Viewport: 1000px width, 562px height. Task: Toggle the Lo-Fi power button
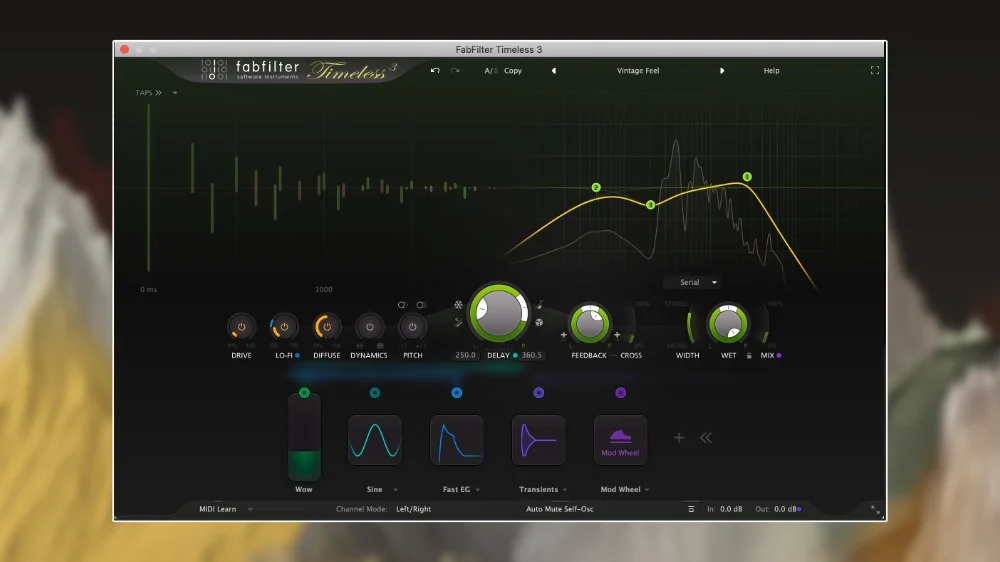point(284,327)
